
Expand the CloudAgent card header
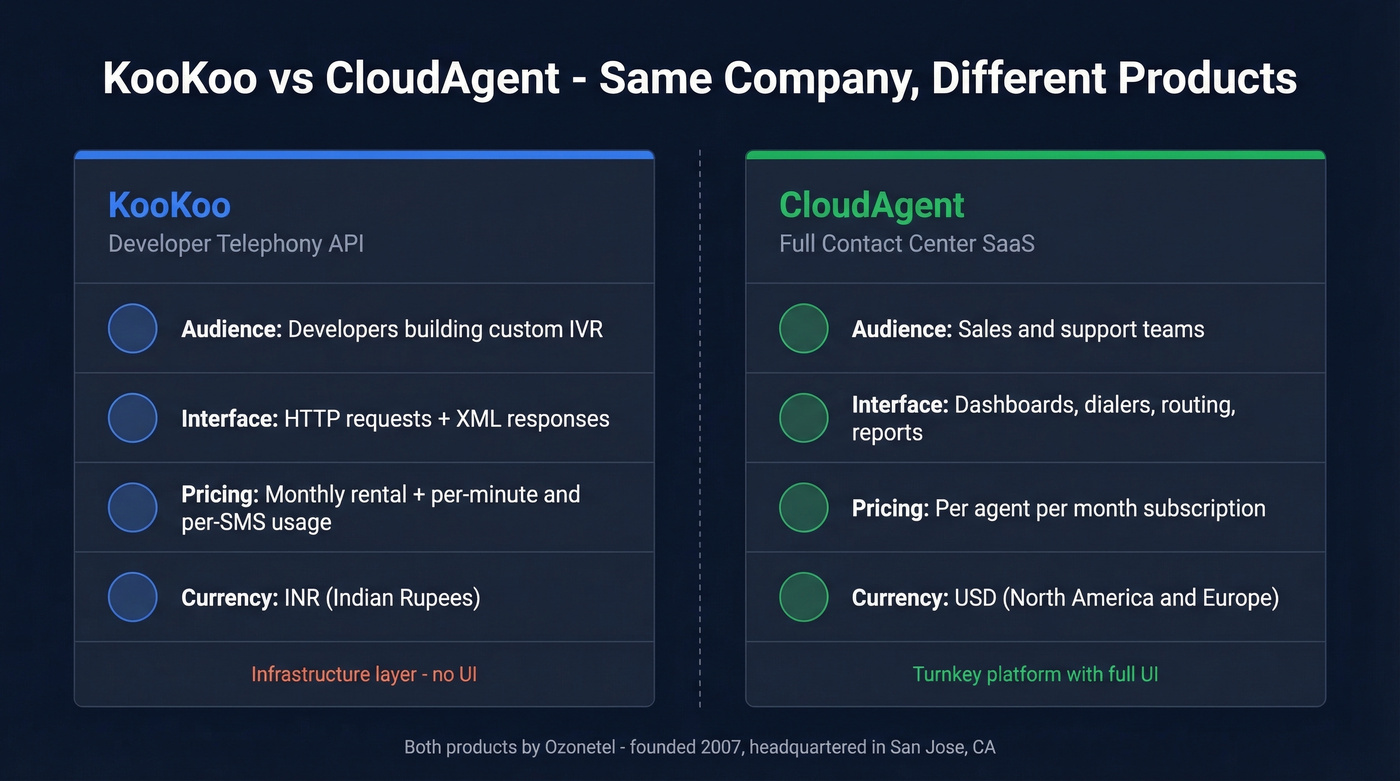[1035, 218]
